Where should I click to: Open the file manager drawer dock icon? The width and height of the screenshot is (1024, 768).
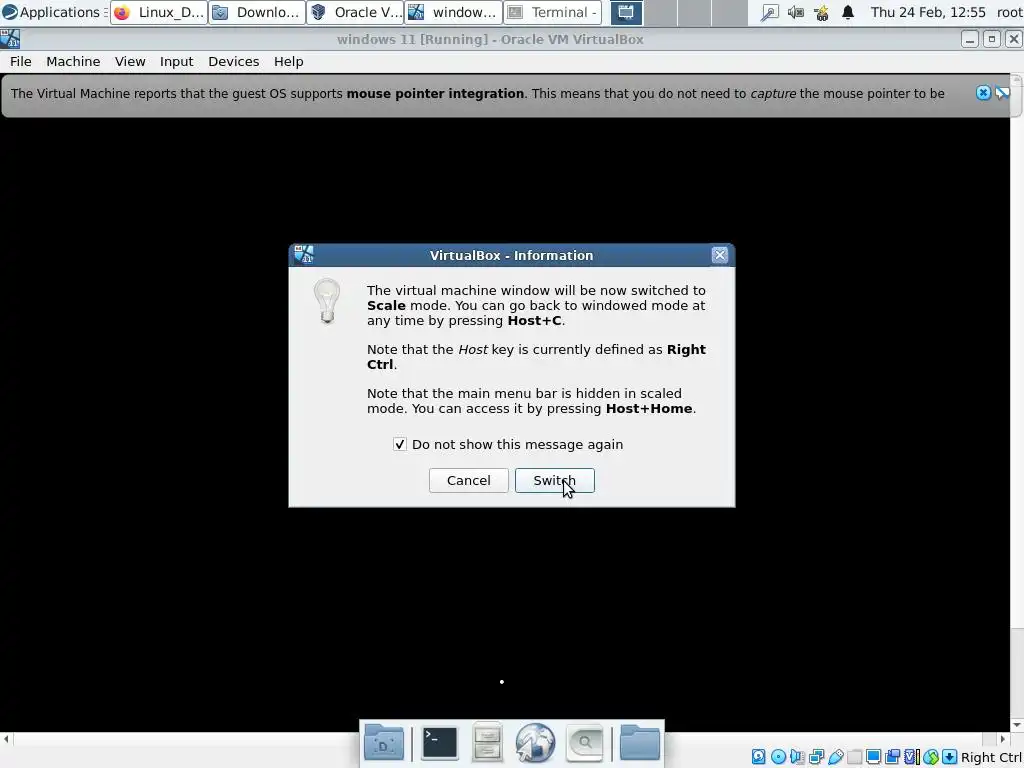pos(487,743)
